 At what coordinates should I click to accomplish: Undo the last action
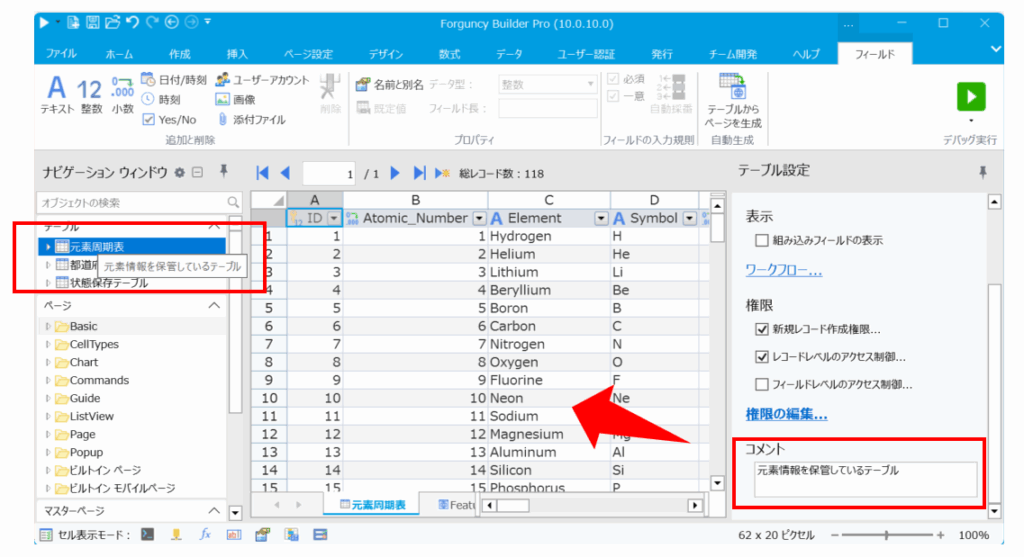(x=133, y=23)
